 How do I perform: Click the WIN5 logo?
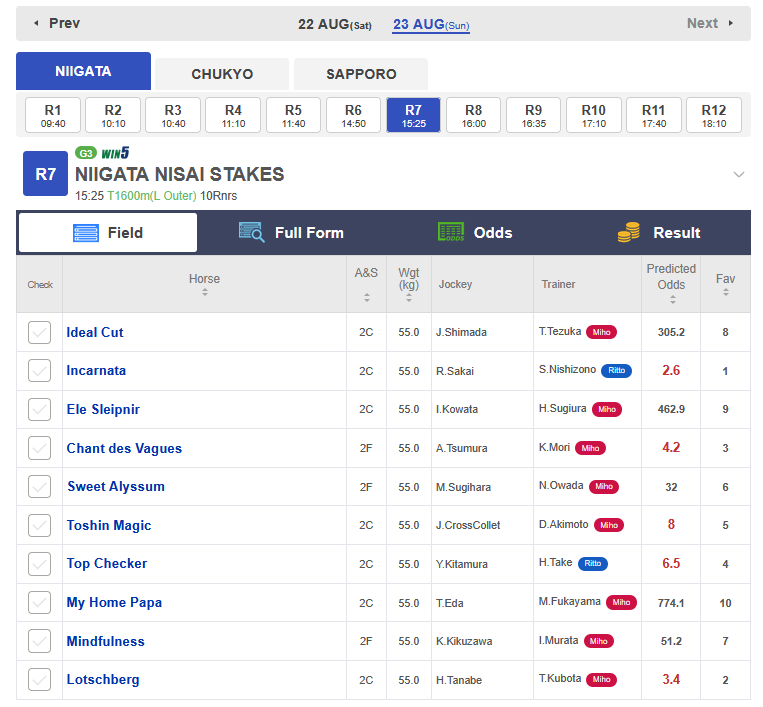click(115, 153)
